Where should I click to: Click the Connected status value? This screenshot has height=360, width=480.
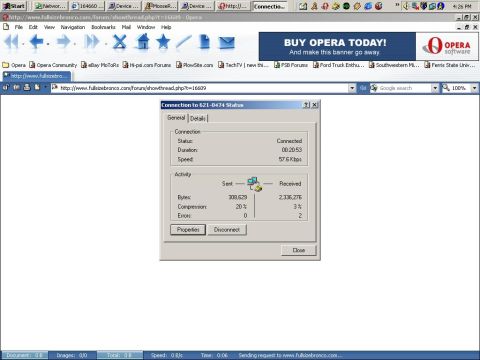tap(289, 141)
